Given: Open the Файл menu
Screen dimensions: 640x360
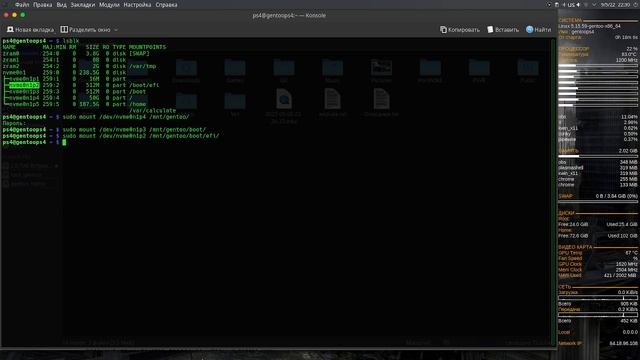Looking at the screenshot, I should point(22,5).
